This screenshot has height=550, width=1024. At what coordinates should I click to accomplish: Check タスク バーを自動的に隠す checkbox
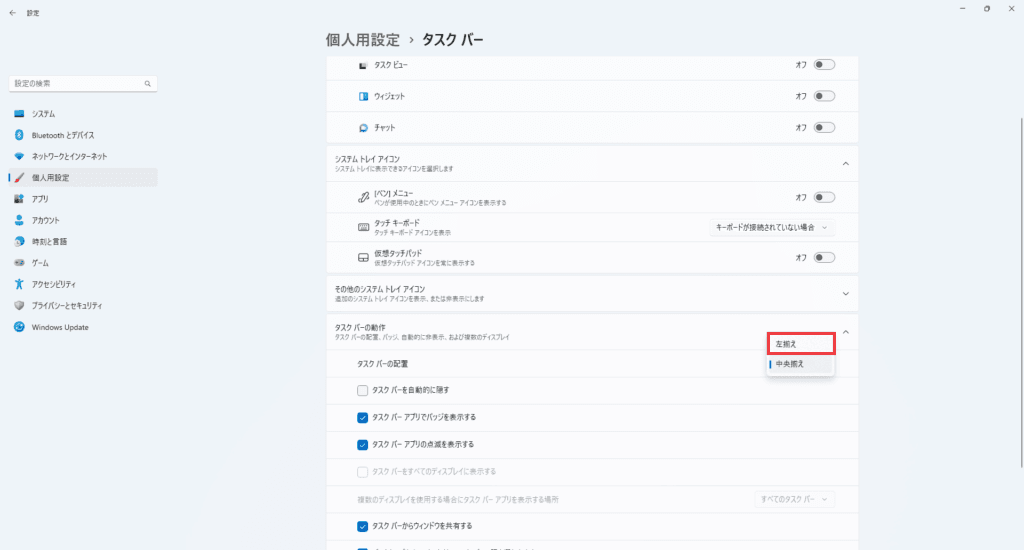(x=363, y=389)
